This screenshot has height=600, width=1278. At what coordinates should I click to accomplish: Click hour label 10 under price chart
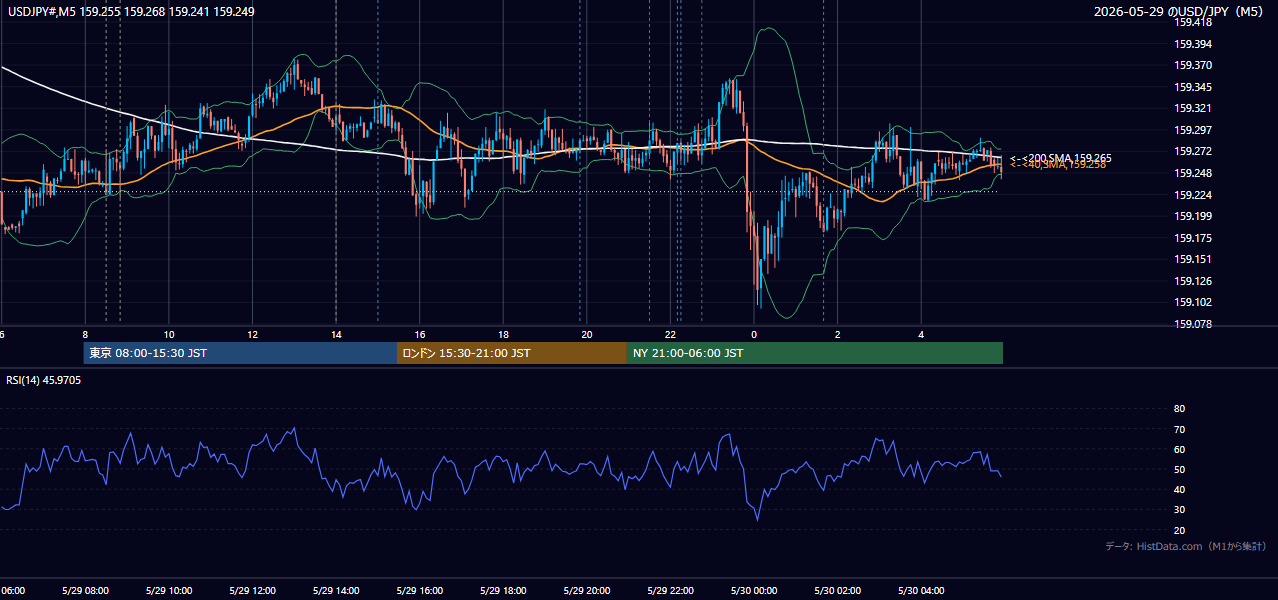pyautogui.click(x=169, y=335)
